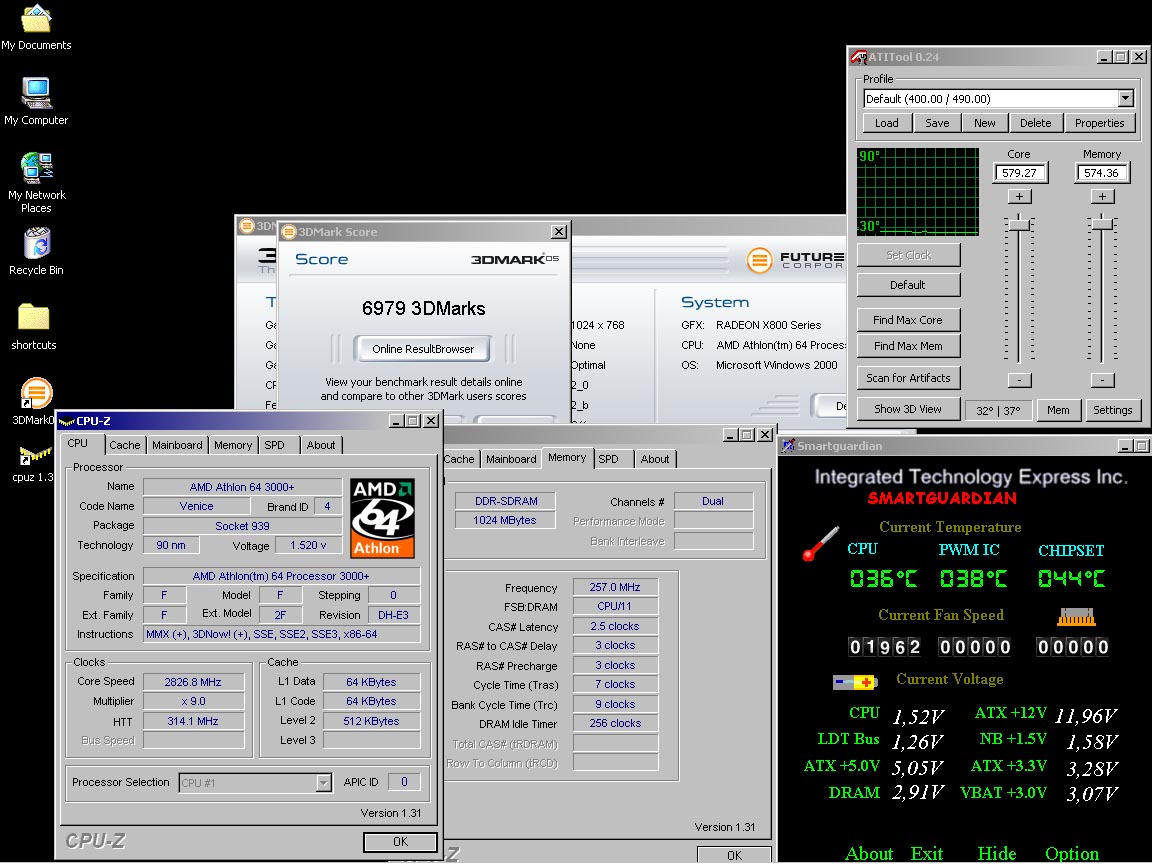The width and height of the screenshot is (1152, 864).
Task: Open ATITool profile Properties
Action: tap(1100, 123)
